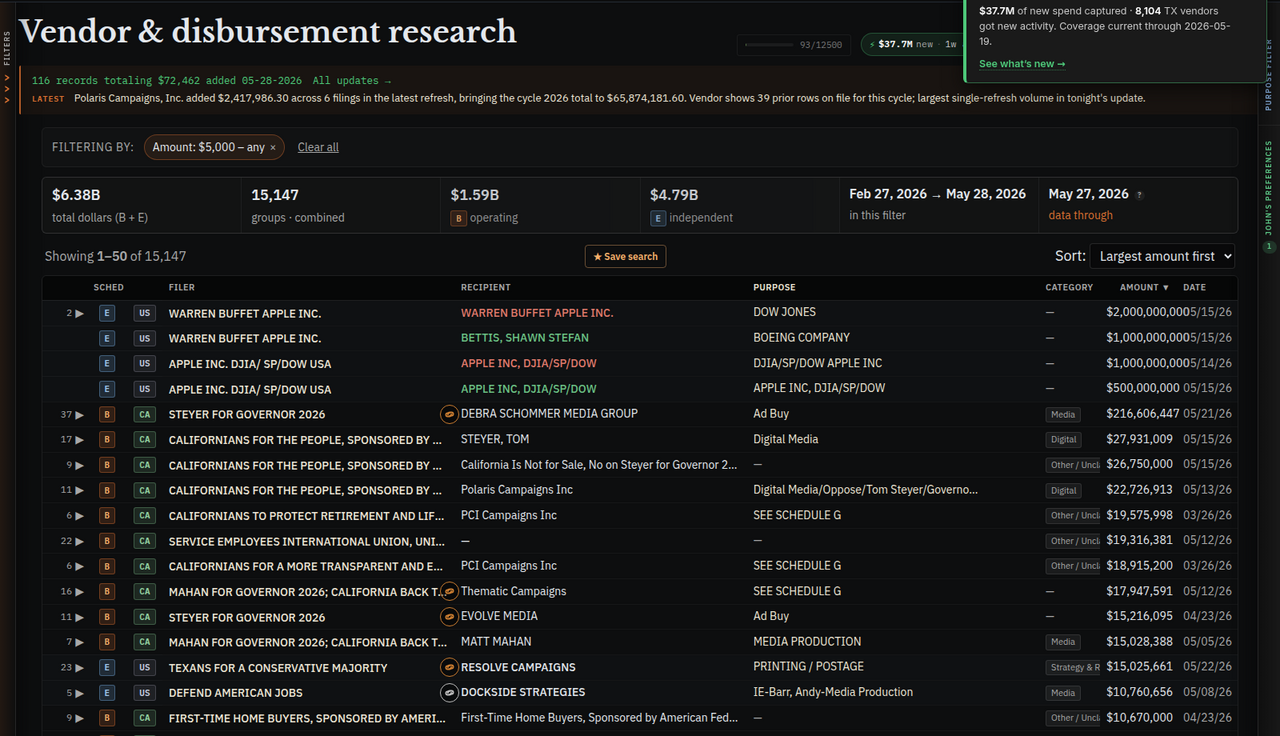Select the CA state badge on the STEYER, TOM row

coord(145,440)
